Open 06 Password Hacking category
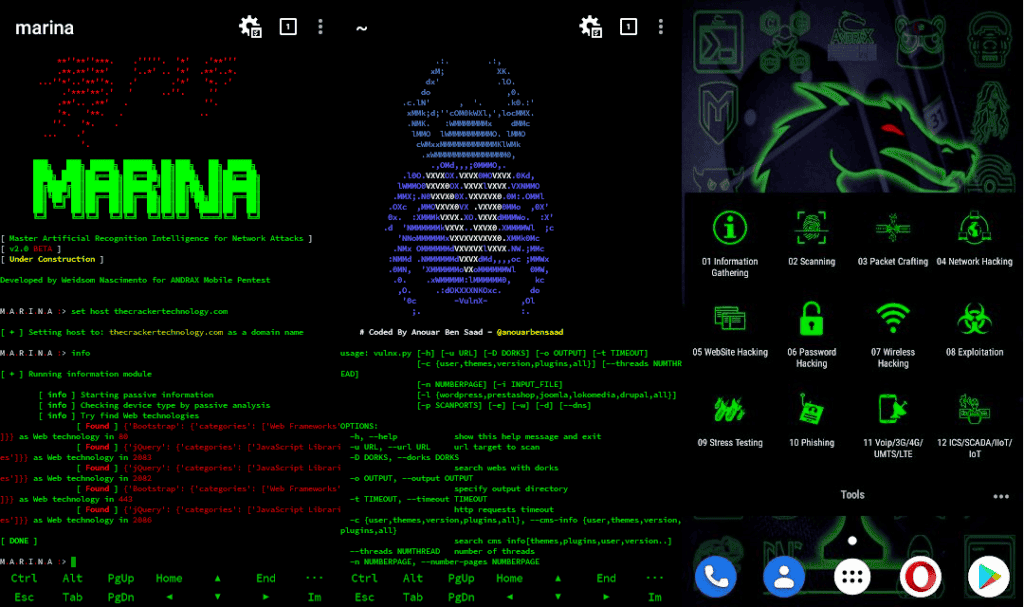The width and height of the screenshot is (1024, 607). (x=812, y=335)
